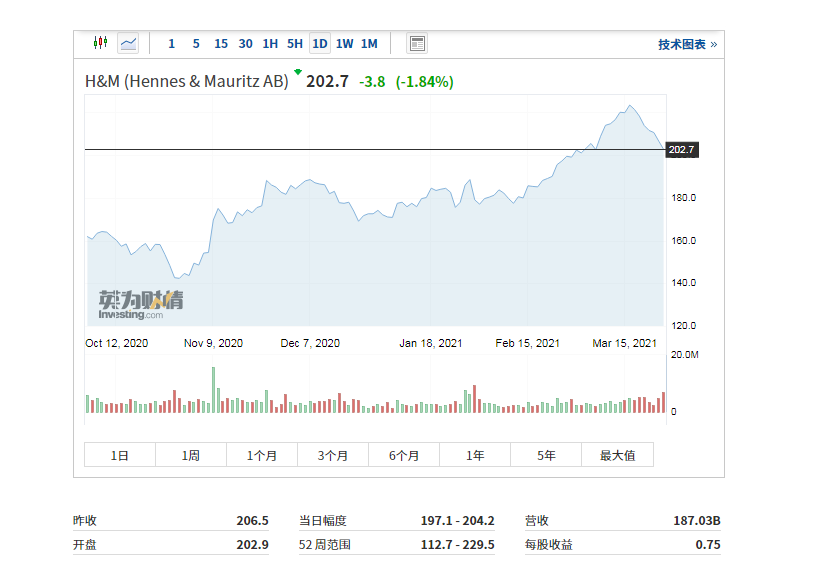Select the area line chart icon
Image resolution: width=825 pixels, height=565 pixels.
[128, 43]
